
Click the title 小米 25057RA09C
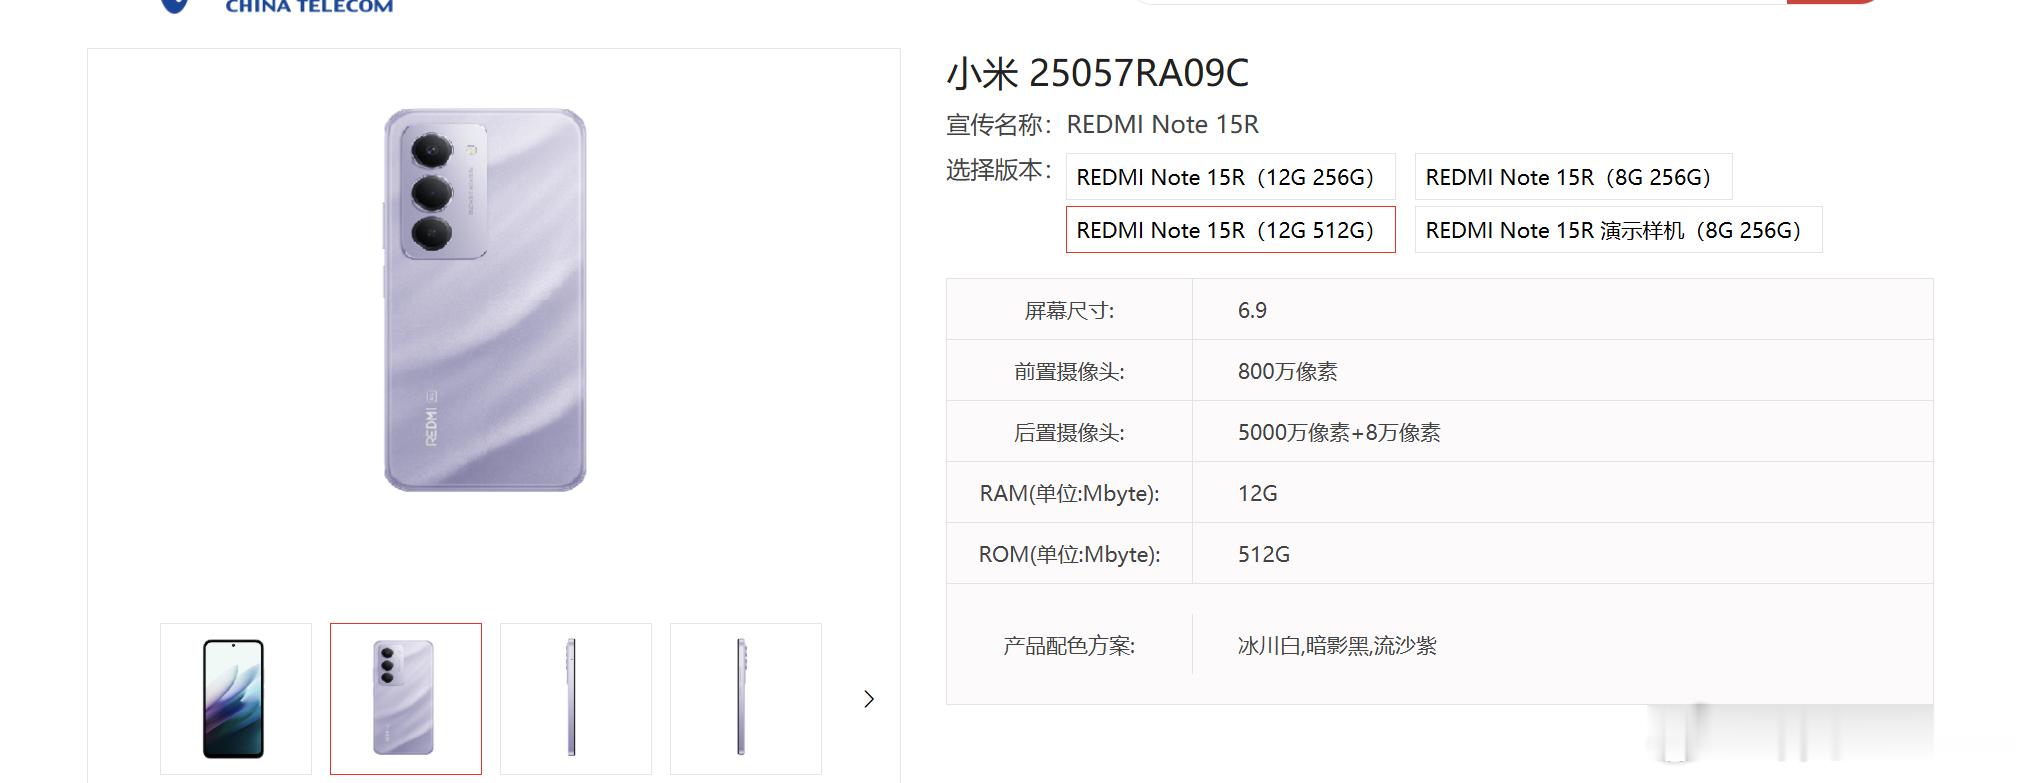coord(1097,73)
